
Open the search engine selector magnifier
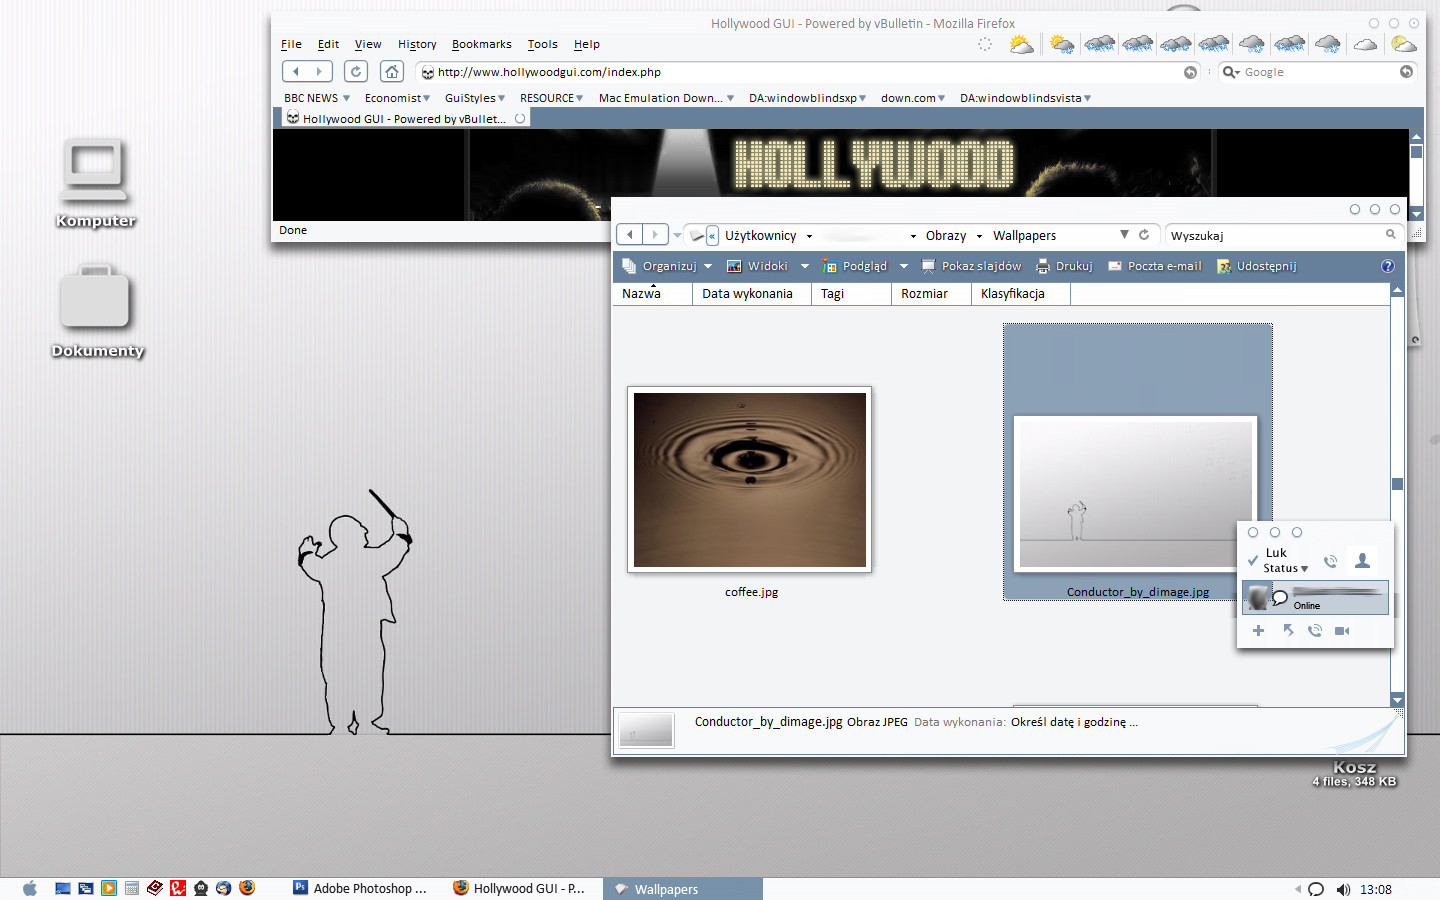point(1231,72)
